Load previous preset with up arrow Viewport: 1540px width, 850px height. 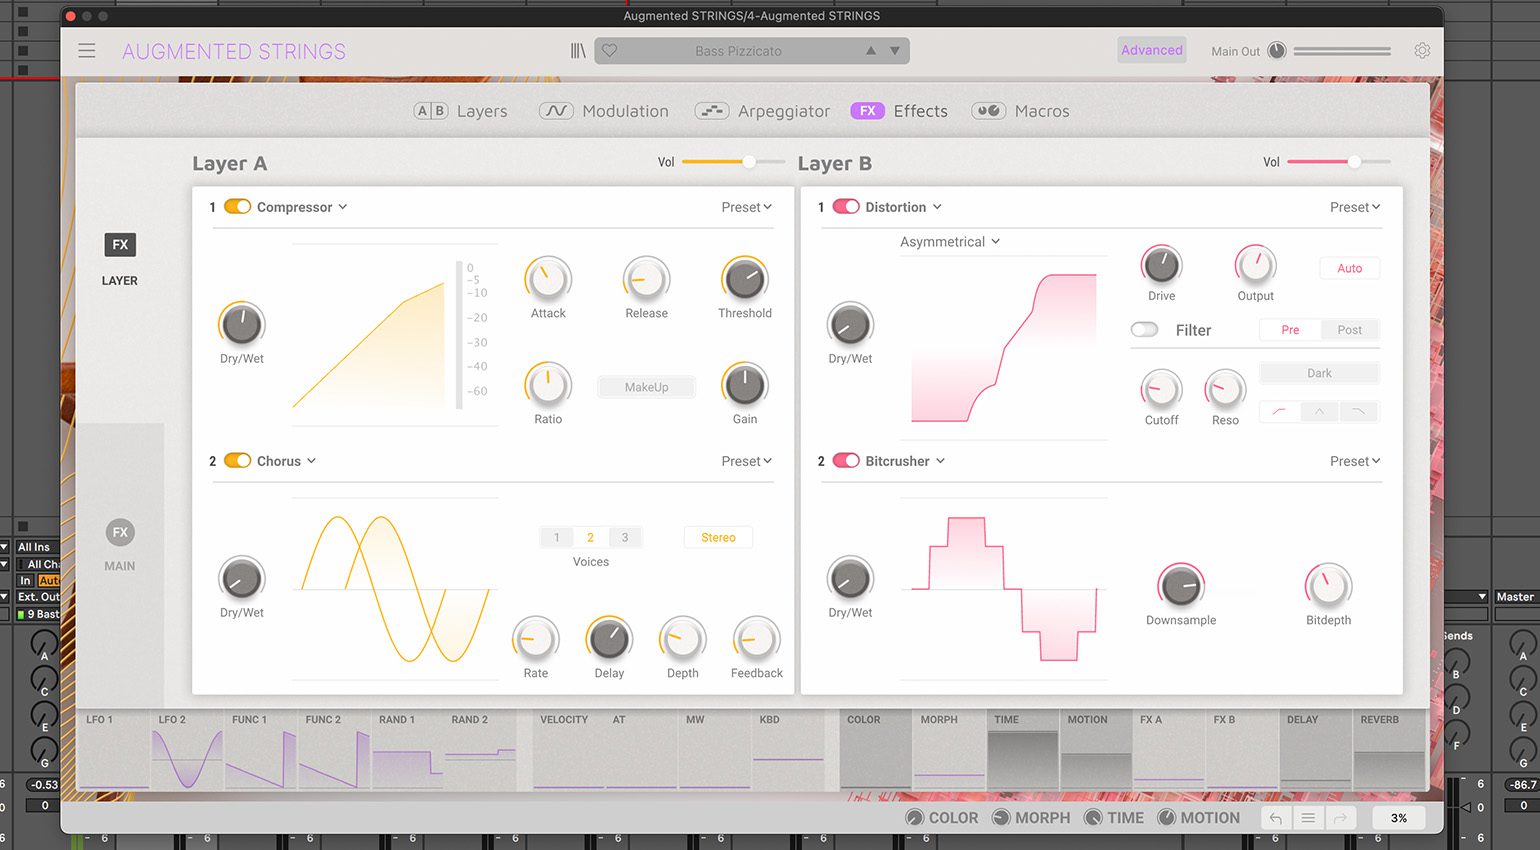871,51
